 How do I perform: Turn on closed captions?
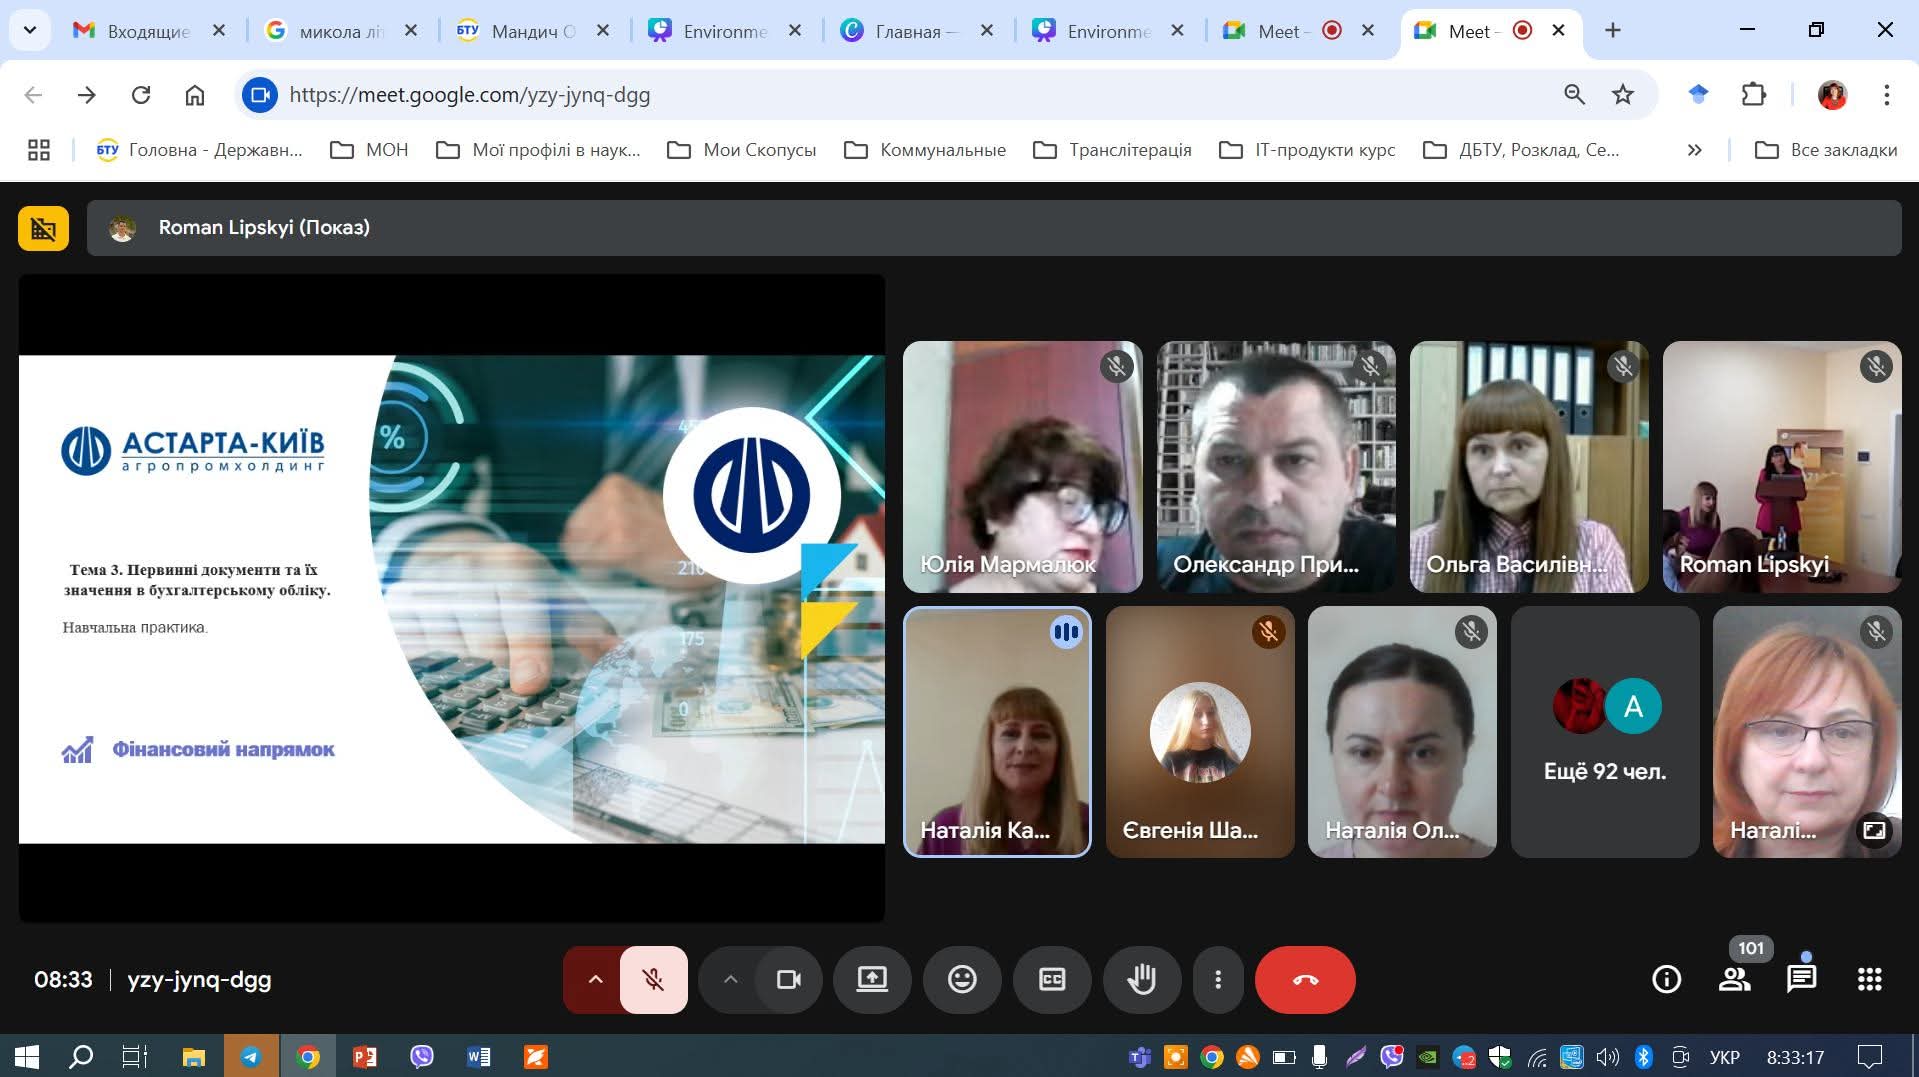pos(1052,979)
